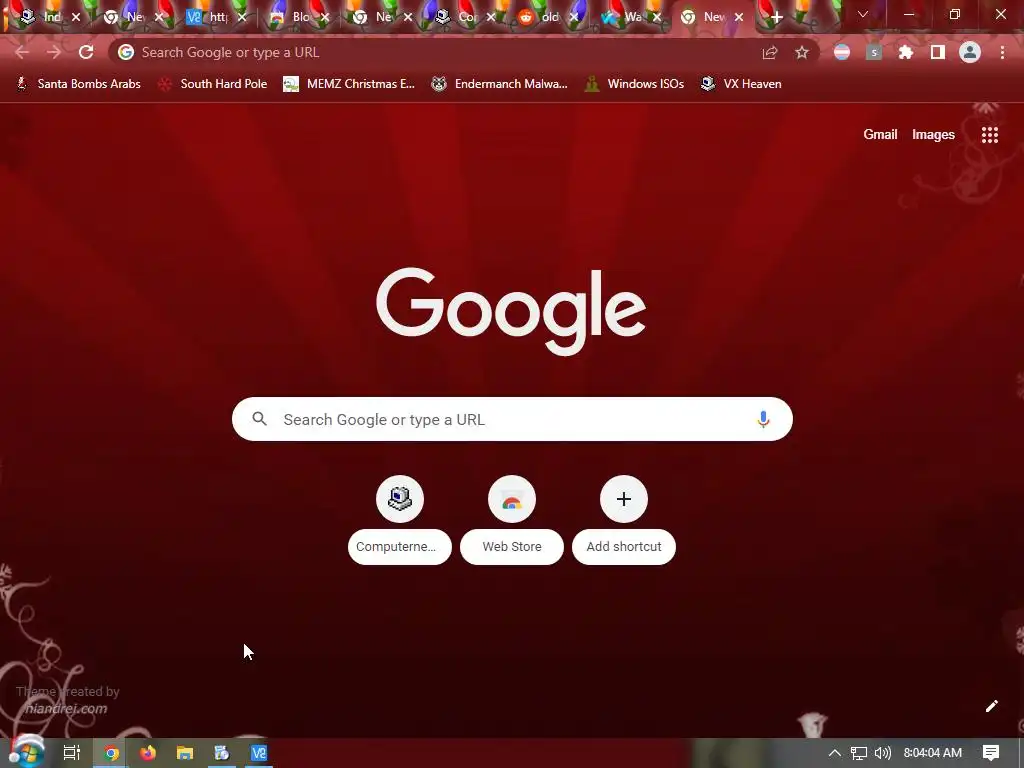Close the Reddit 'old' tab
Viewport: 1024px width, 768px height.
click(574, 17)
